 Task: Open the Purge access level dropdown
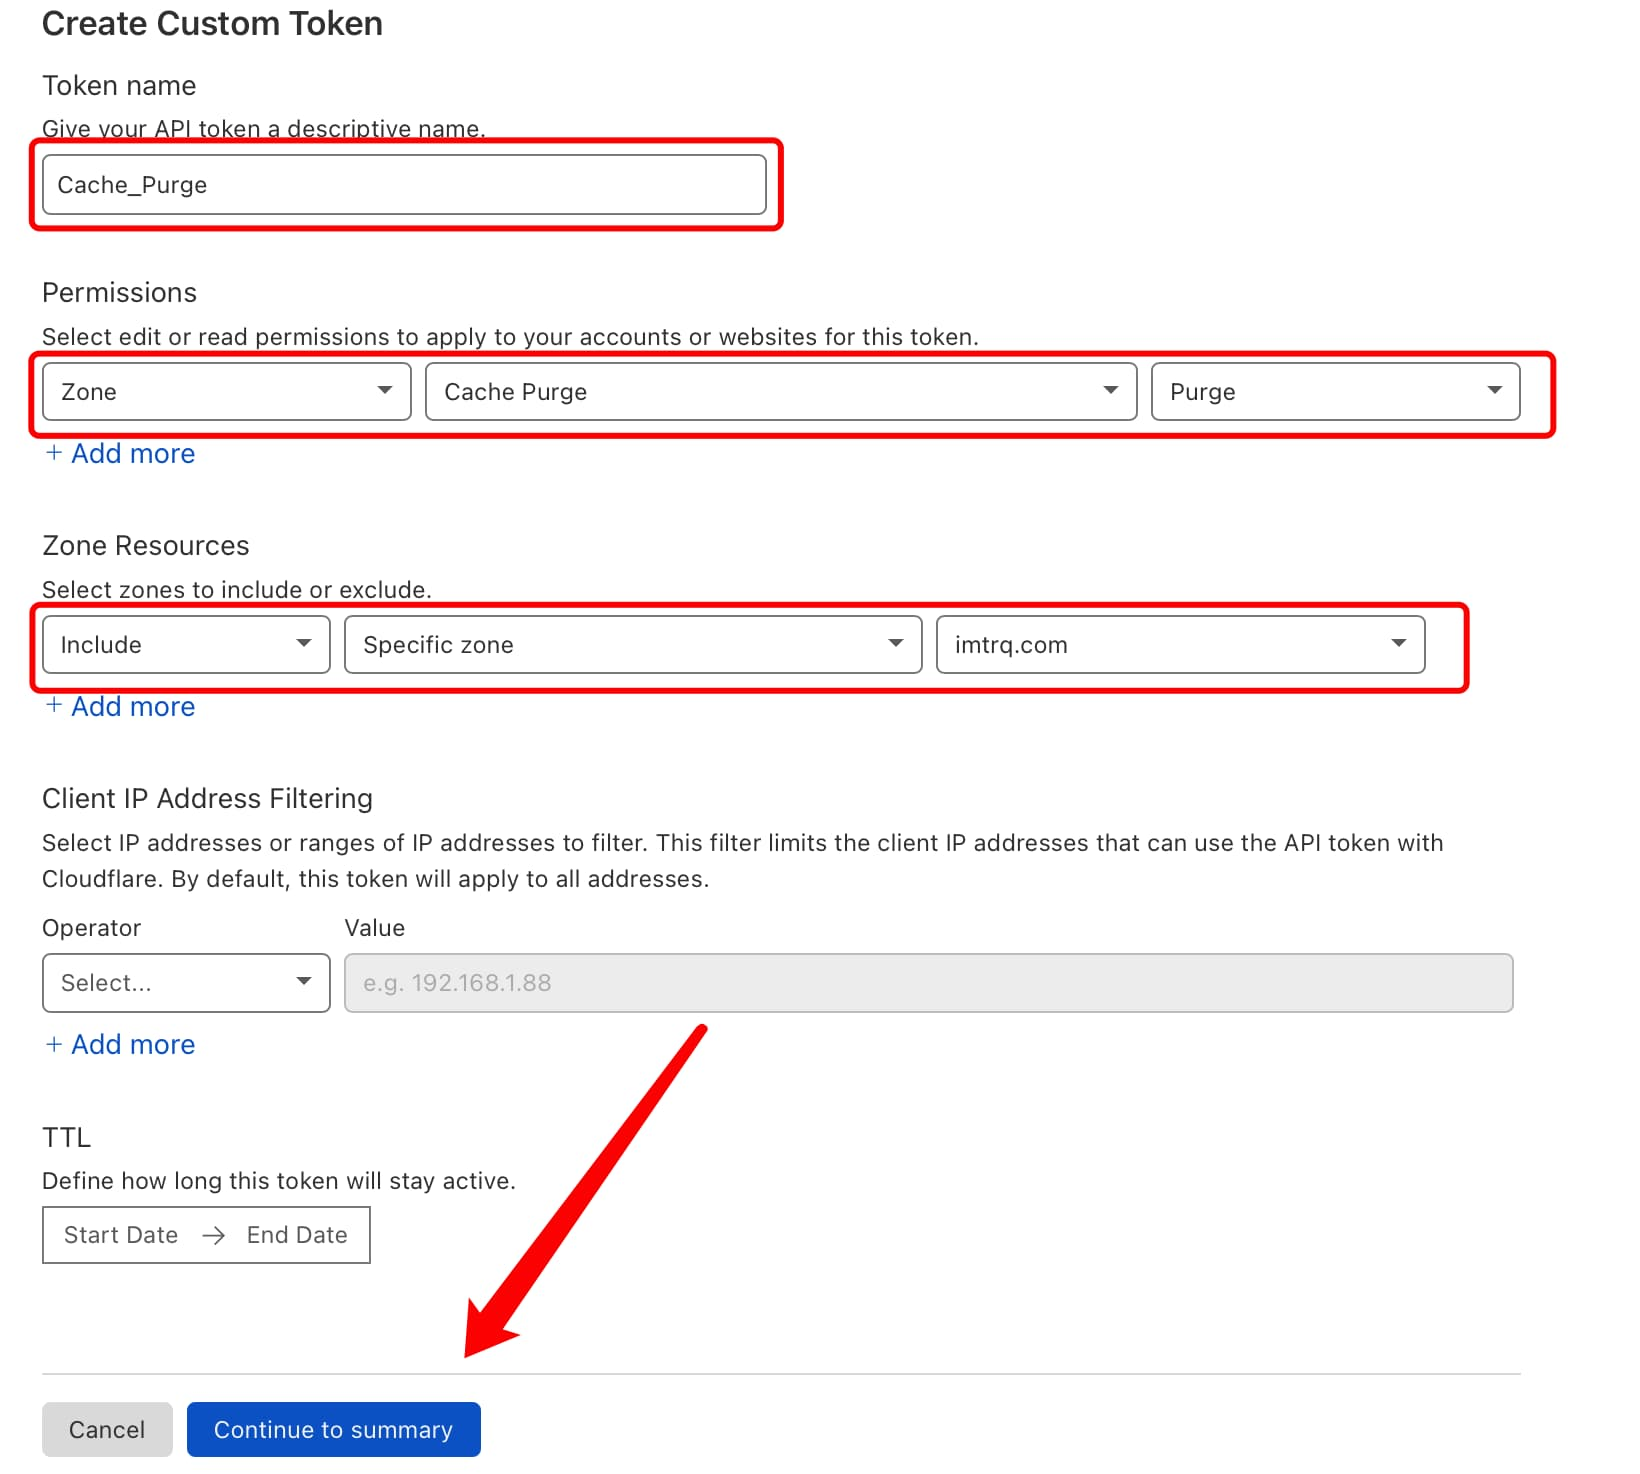pyautogui.click(x=1334, y=392)
